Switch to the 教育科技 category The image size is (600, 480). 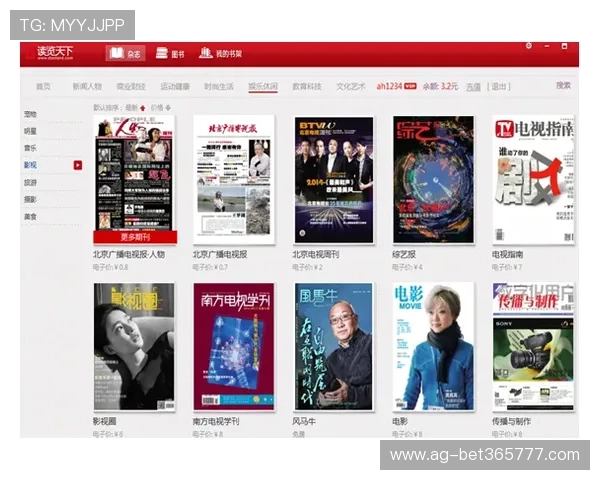click(307, 86)
